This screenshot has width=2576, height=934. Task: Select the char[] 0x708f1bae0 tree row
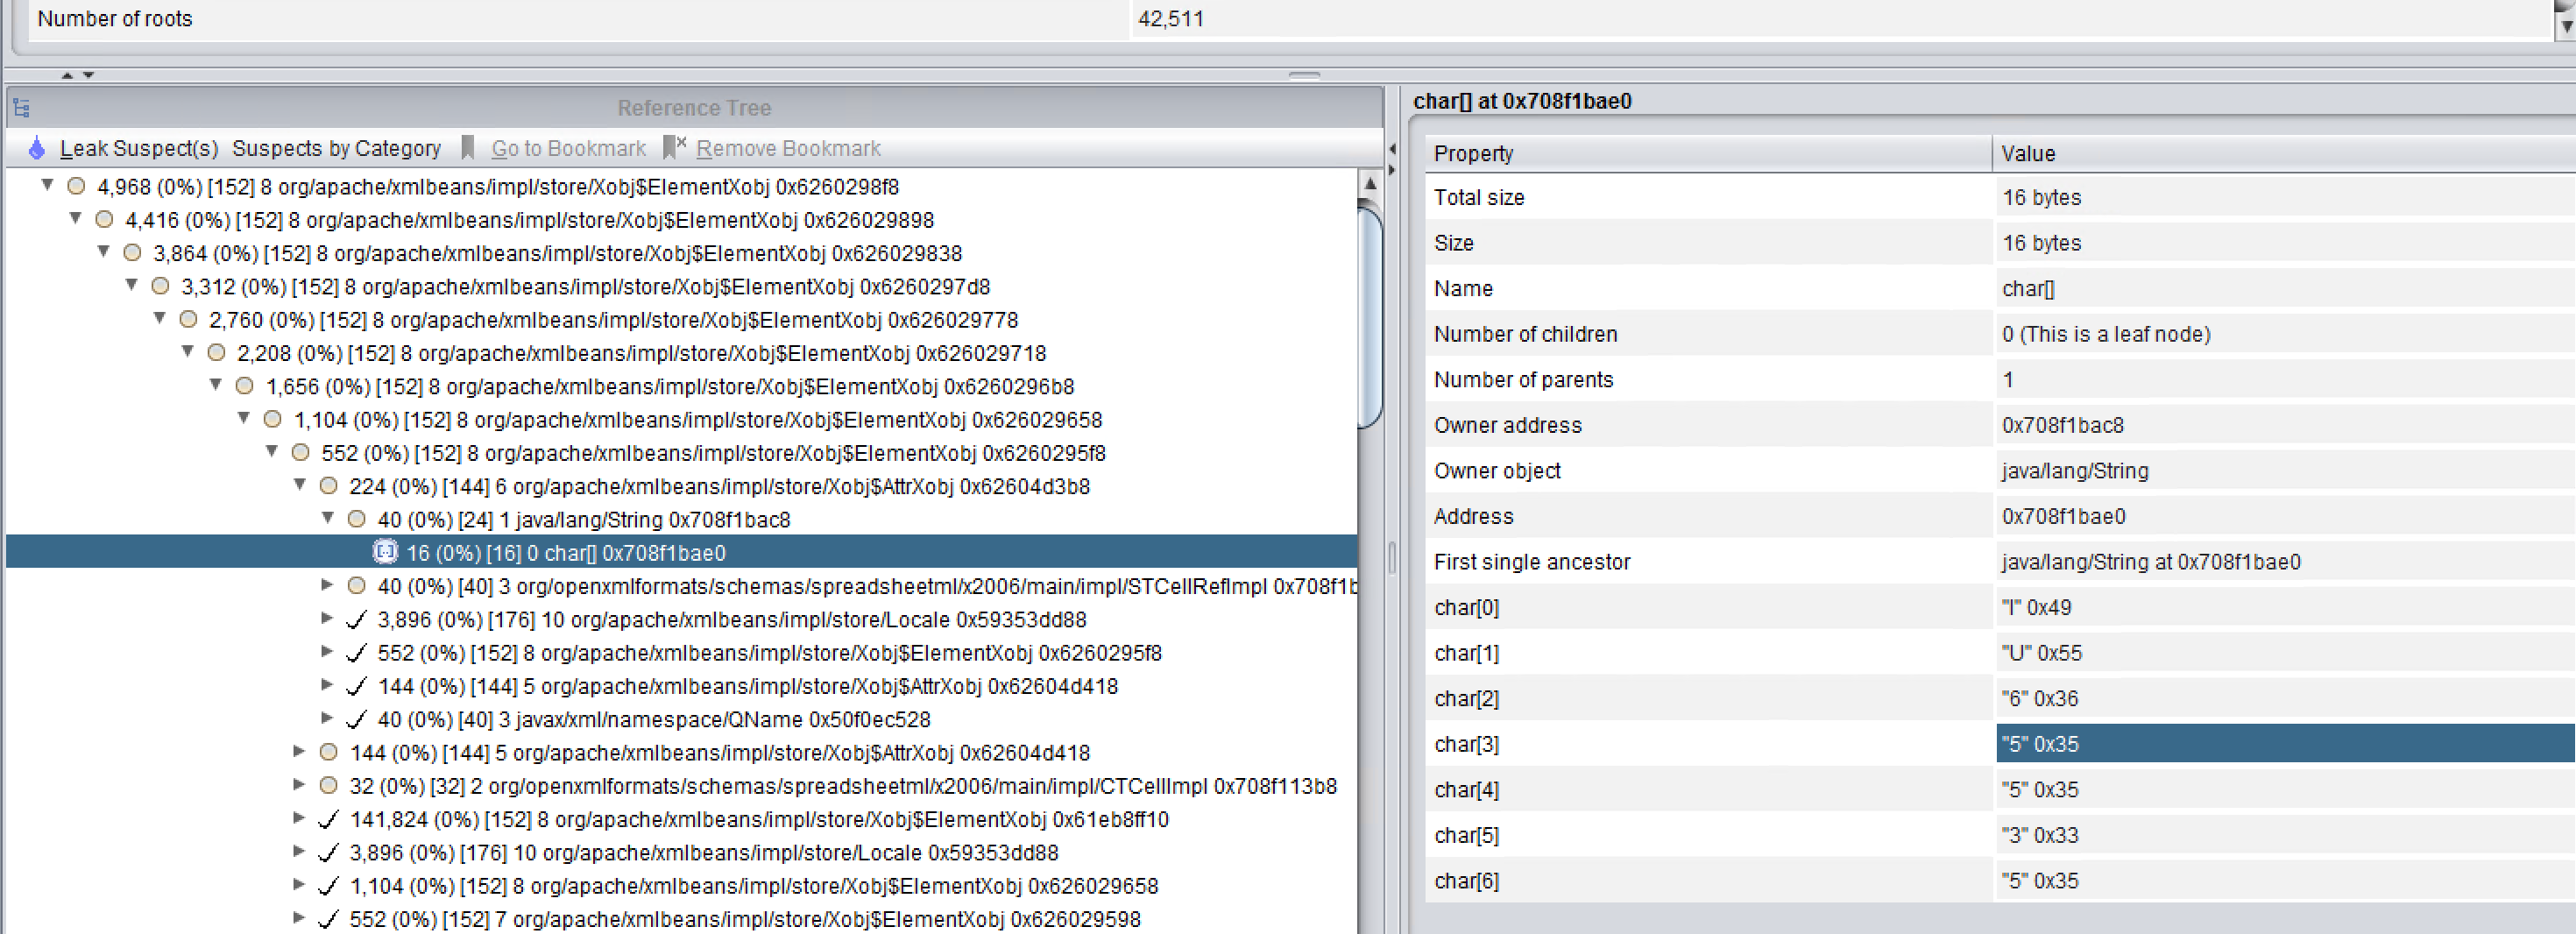click(681, 552)
